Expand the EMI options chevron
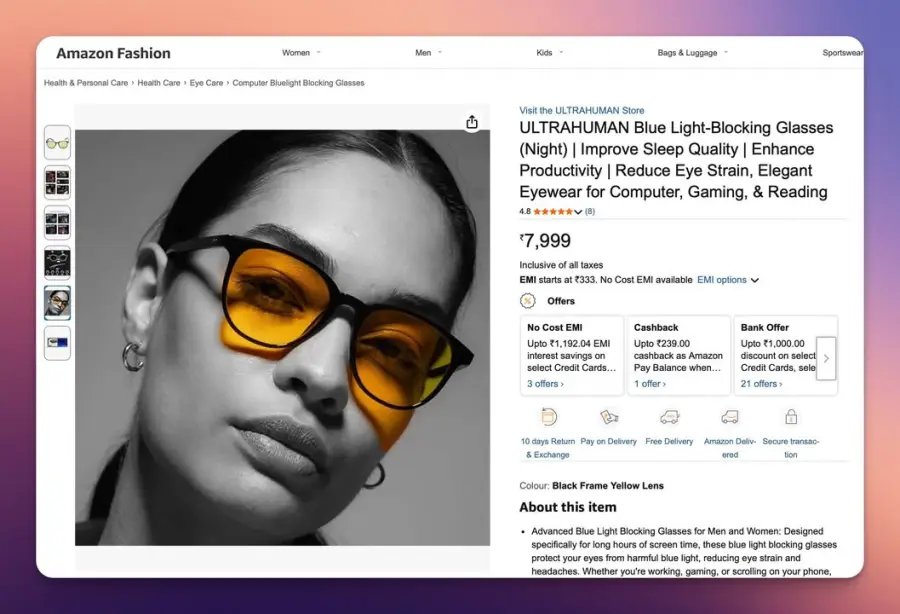Viewport: 900px width, 614px height. (755, 280)
